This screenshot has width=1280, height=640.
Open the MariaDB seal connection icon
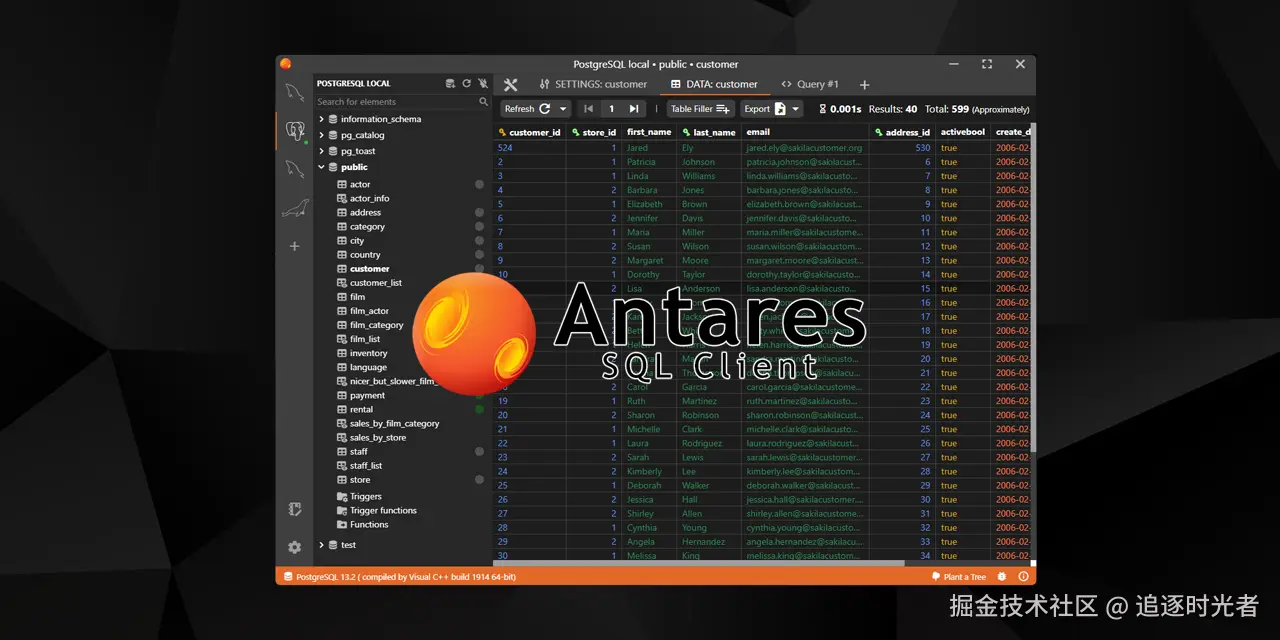[294, 208]
